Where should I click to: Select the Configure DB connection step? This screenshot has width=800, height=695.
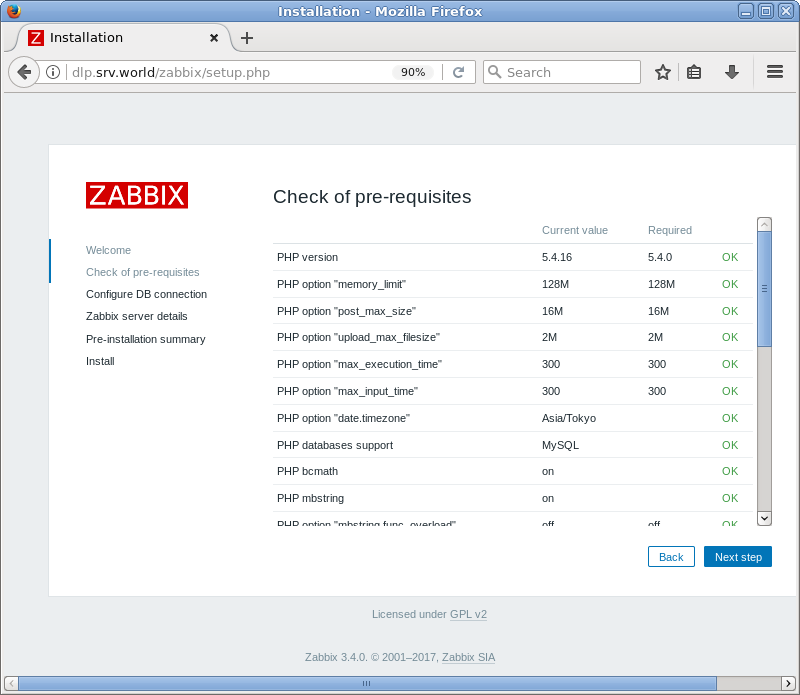tap(146, 294)
